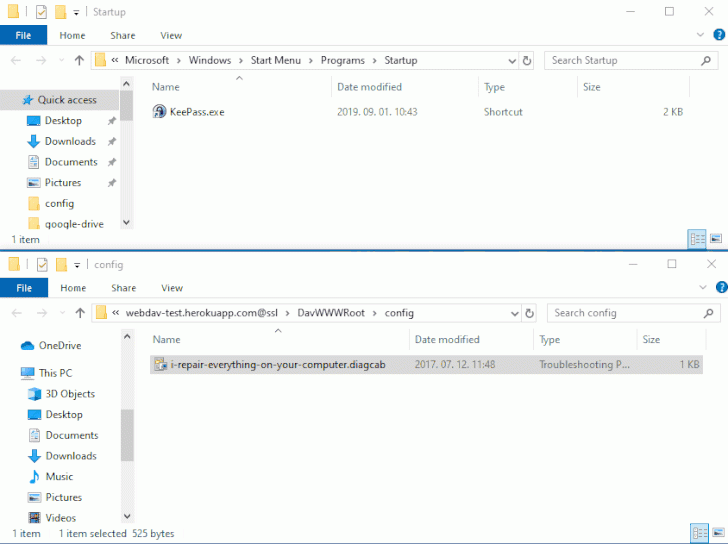Image resolution: width=728 pixels, height=544 pixels.
Task: Open the File tab in config window
Action: coord(24,288)
